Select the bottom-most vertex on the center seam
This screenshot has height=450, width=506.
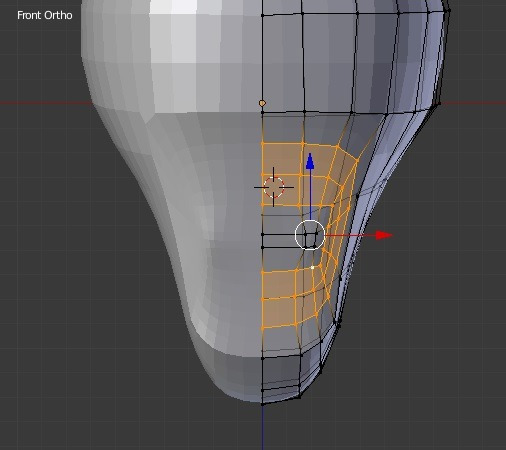(x=262, y=404)
